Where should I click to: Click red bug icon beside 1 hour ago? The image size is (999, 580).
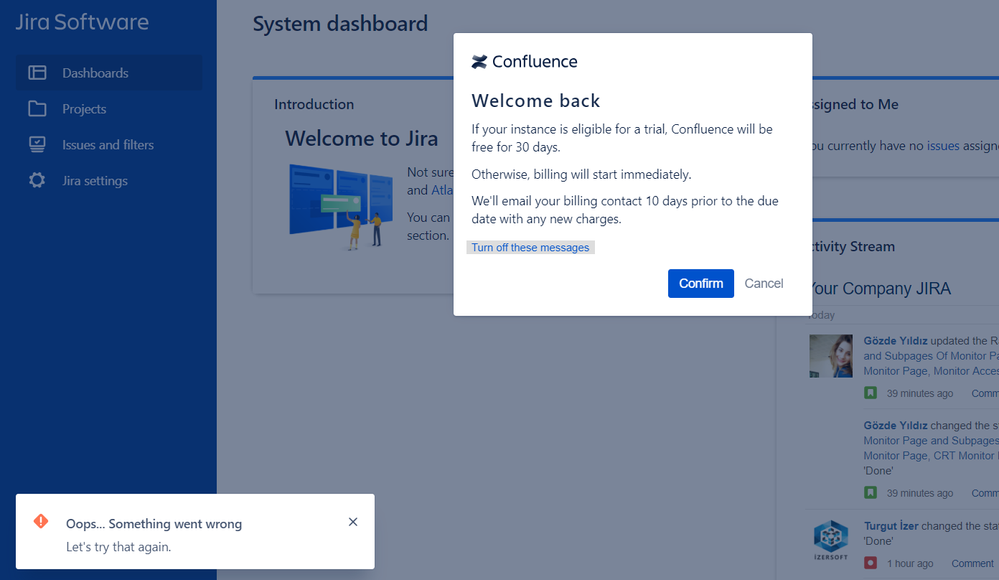point(870,563)
